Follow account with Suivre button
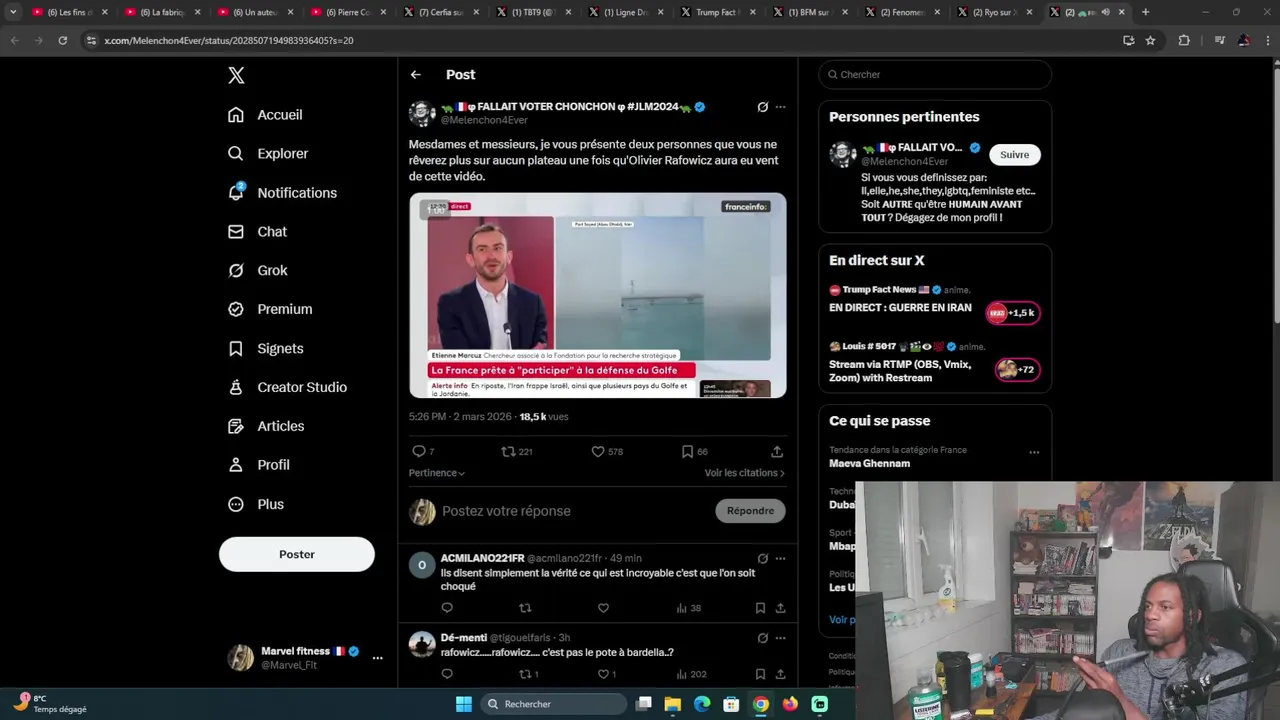Screen dimensions: 1280x720 pos(1014,155)
